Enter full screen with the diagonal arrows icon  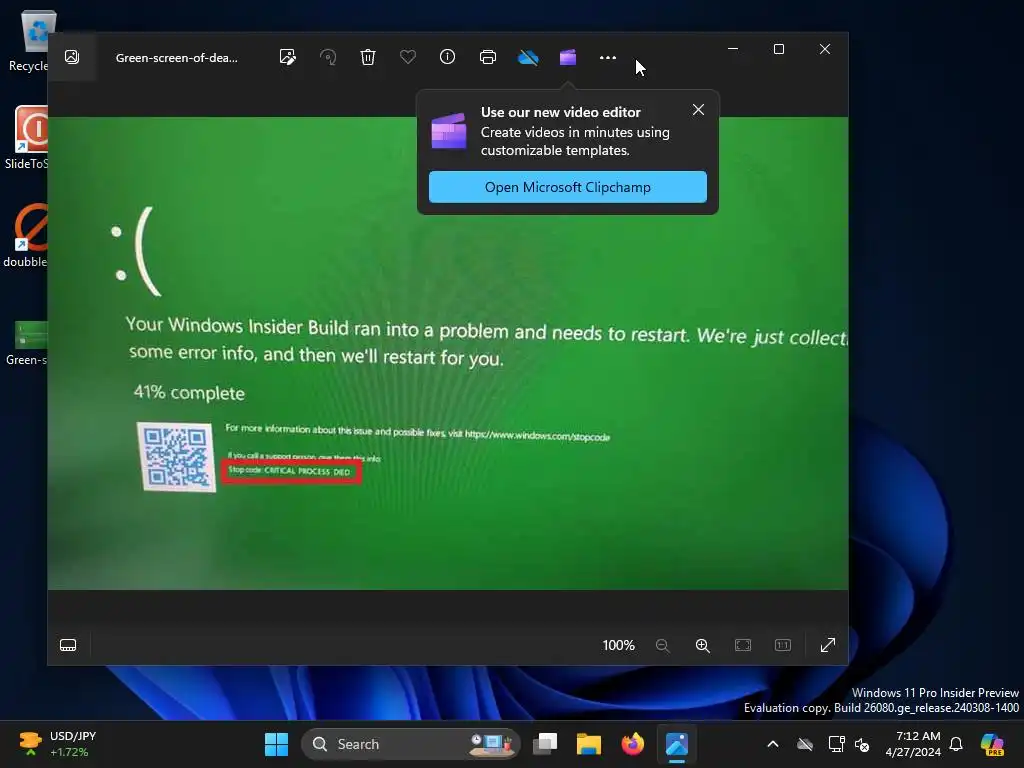(828, 645)
